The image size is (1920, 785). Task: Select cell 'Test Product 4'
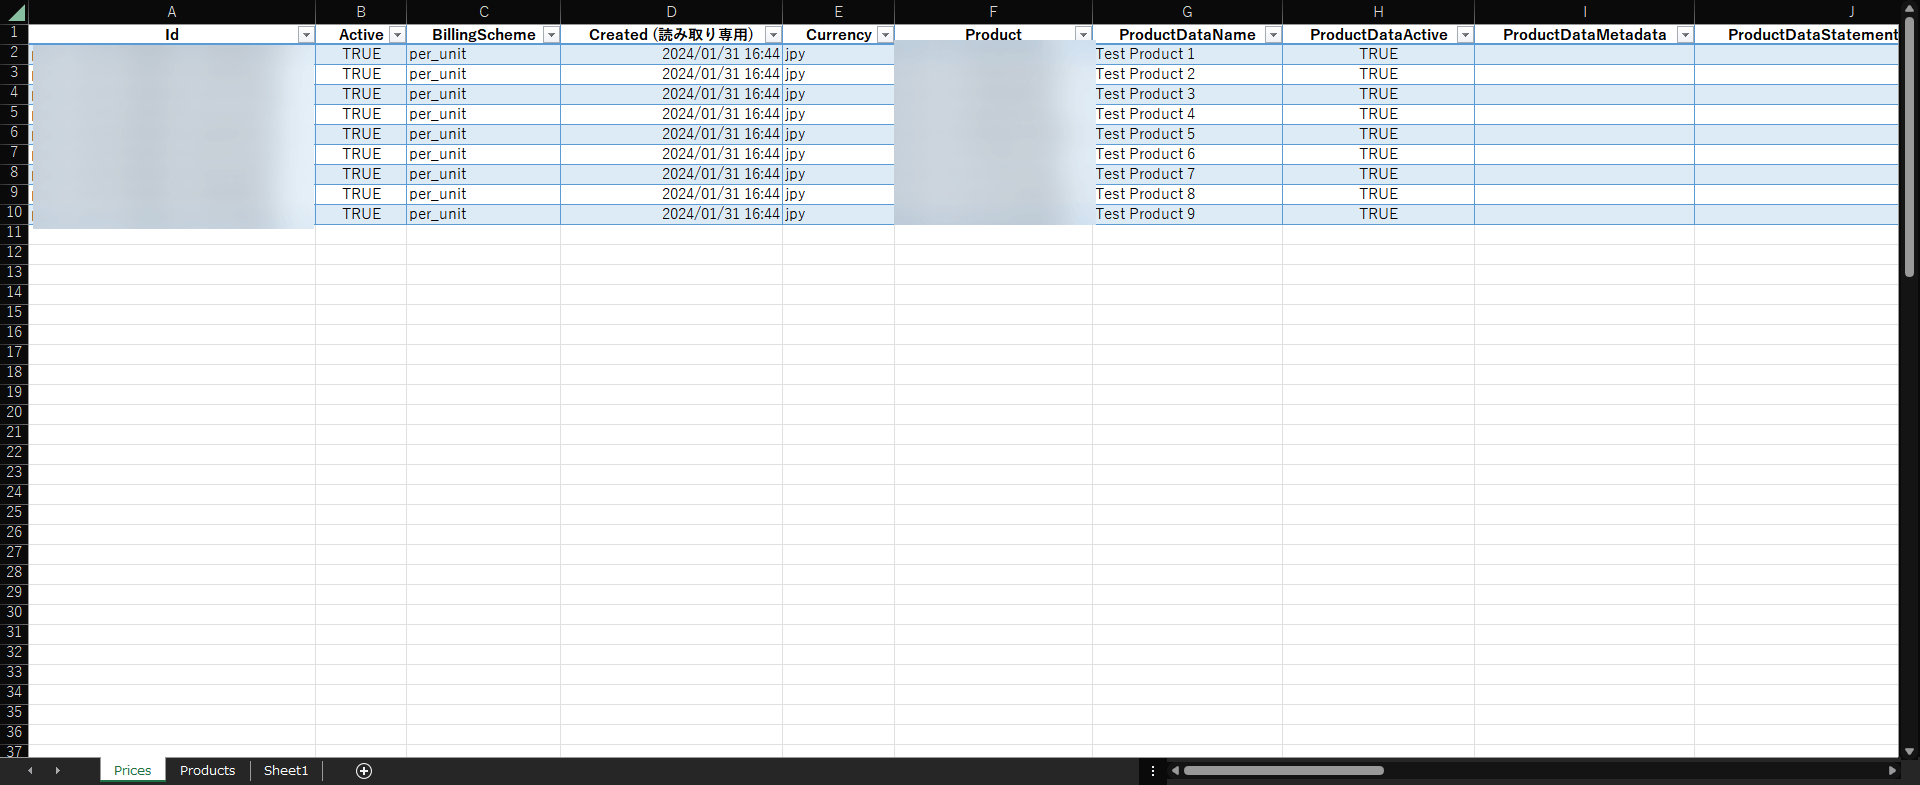pos(1187,114)
